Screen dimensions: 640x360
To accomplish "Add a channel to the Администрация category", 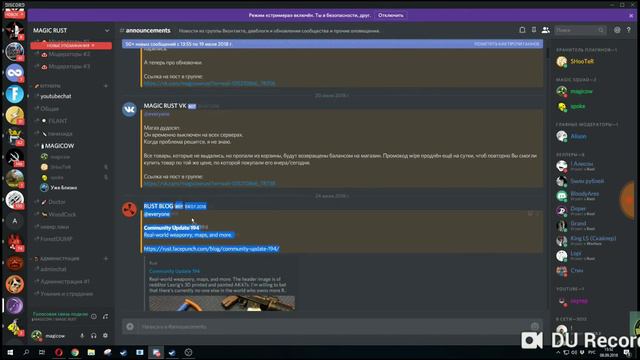I will coord(106,258).
